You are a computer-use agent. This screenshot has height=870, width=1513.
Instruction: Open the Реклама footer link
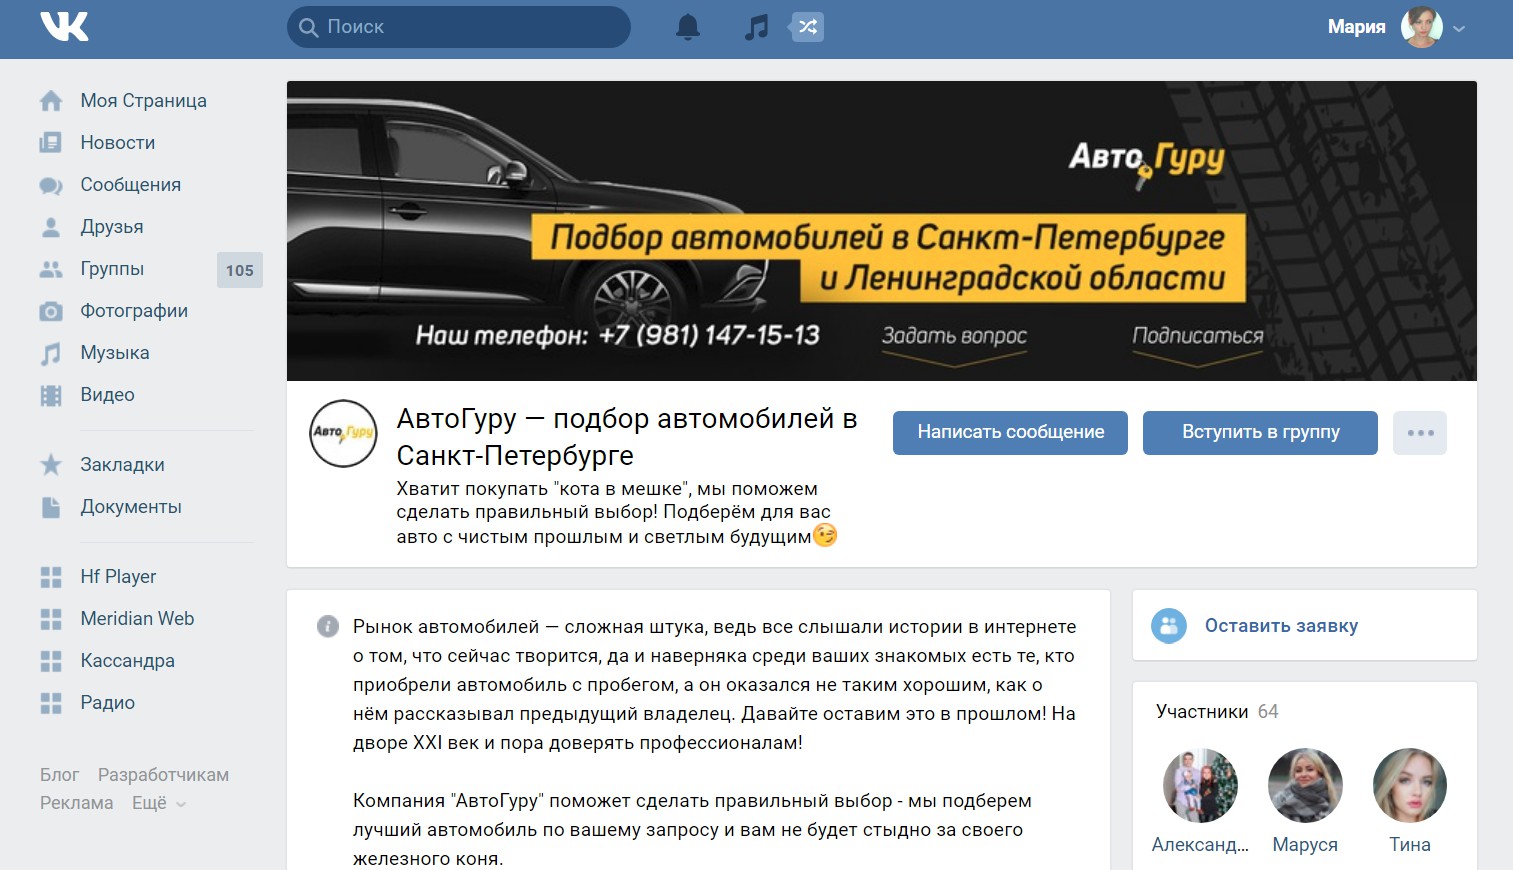coord(76,803)
